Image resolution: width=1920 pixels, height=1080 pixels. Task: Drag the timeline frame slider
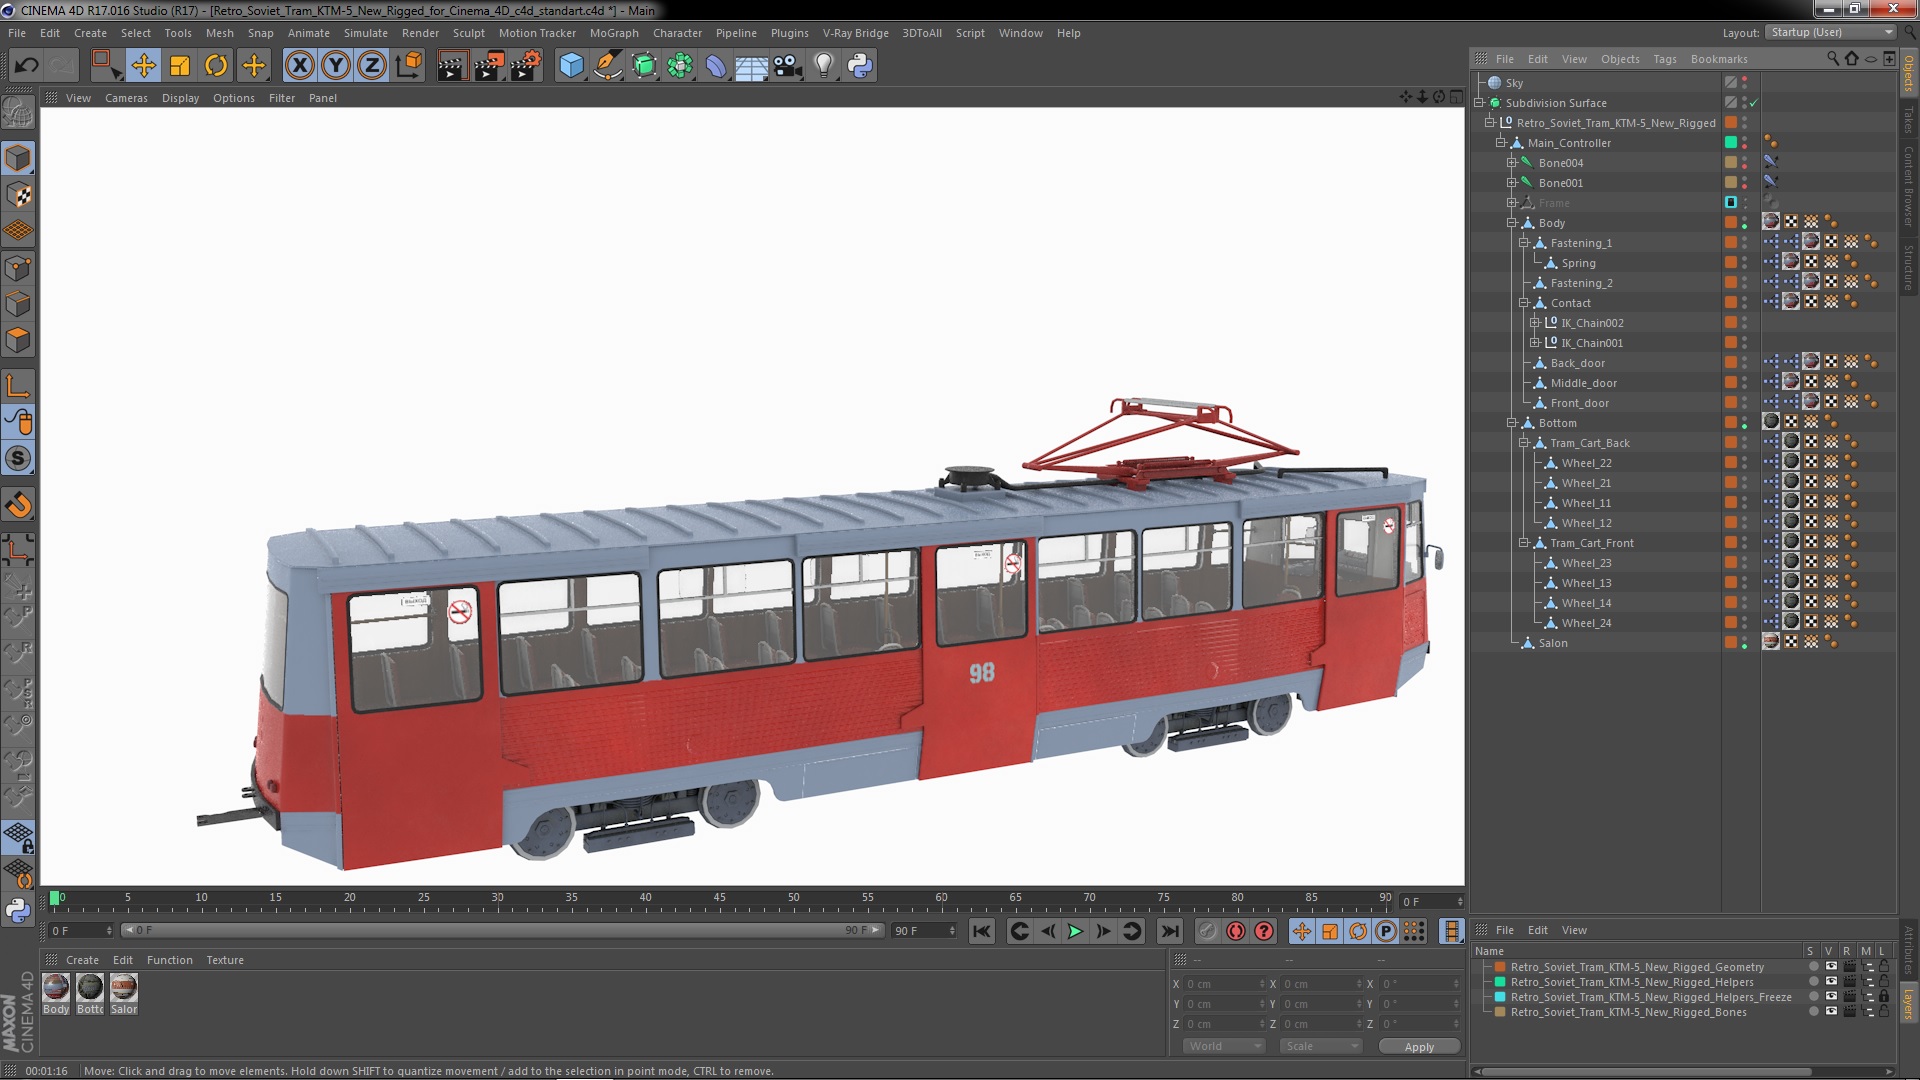click(54, 898)
